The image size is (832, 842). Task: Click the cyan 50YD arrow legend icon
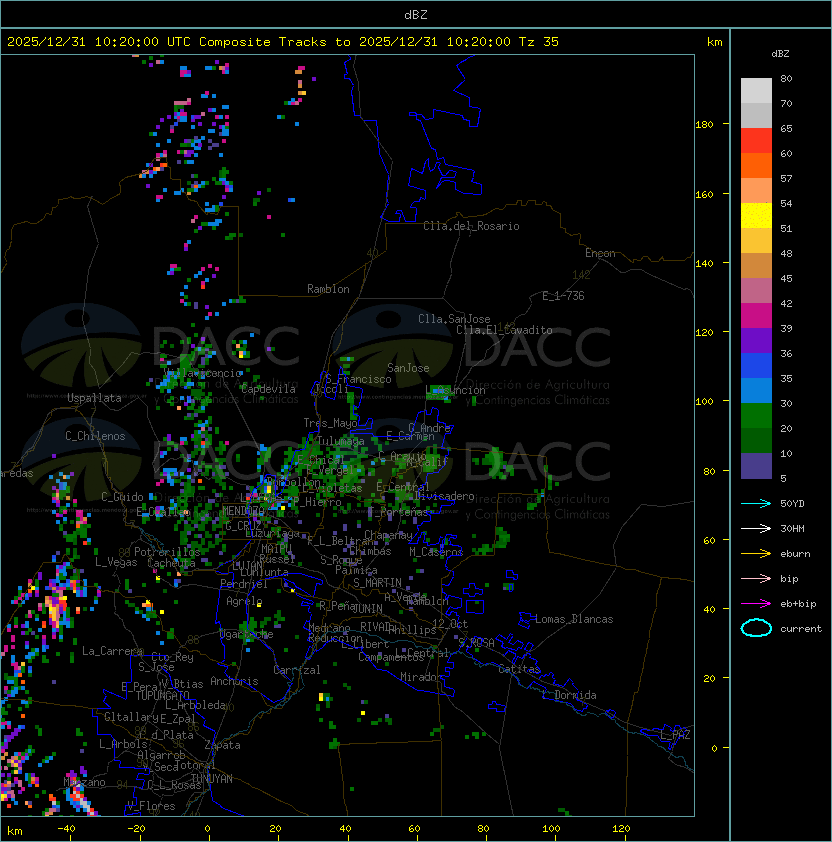[x=756, y=503]
